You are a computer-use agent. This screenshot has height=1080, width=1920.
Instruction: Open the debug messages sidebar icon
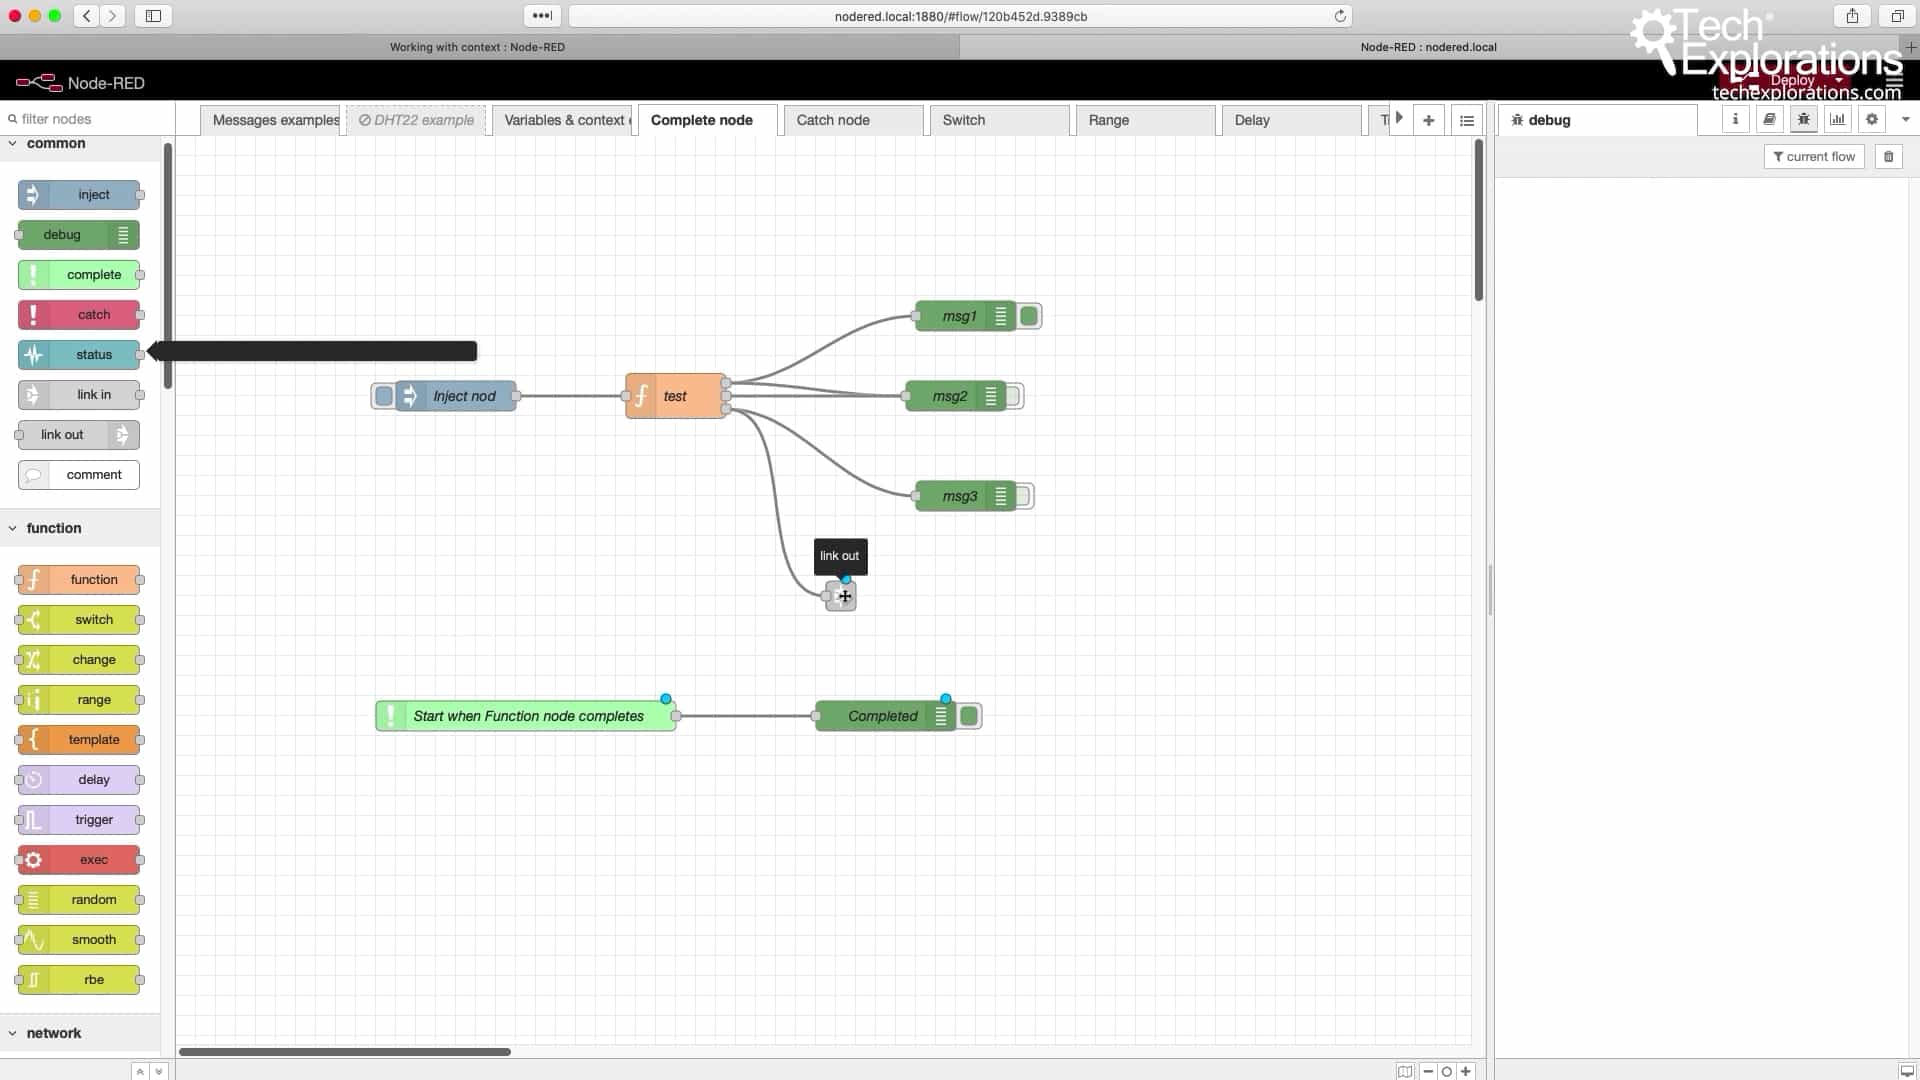coord(1803,119)
